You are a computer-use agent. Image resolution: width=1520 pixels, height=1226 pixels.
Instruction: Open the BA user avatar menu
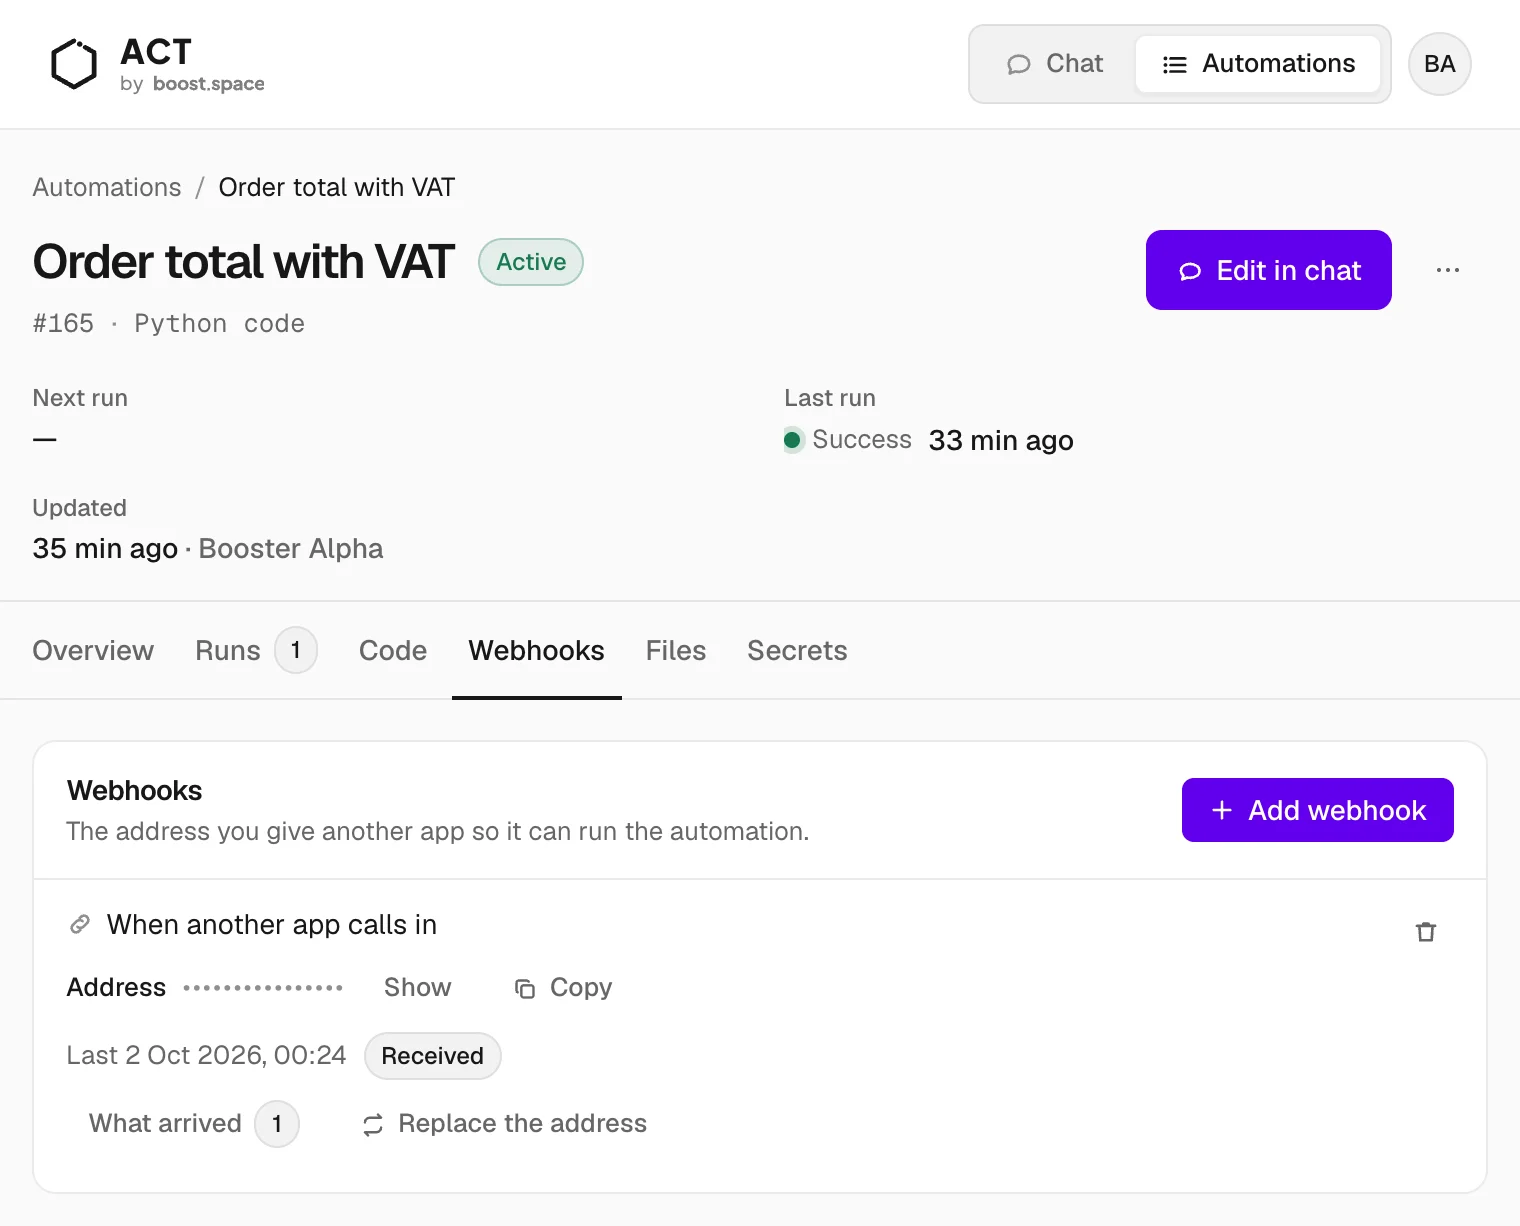point(1439,64)
